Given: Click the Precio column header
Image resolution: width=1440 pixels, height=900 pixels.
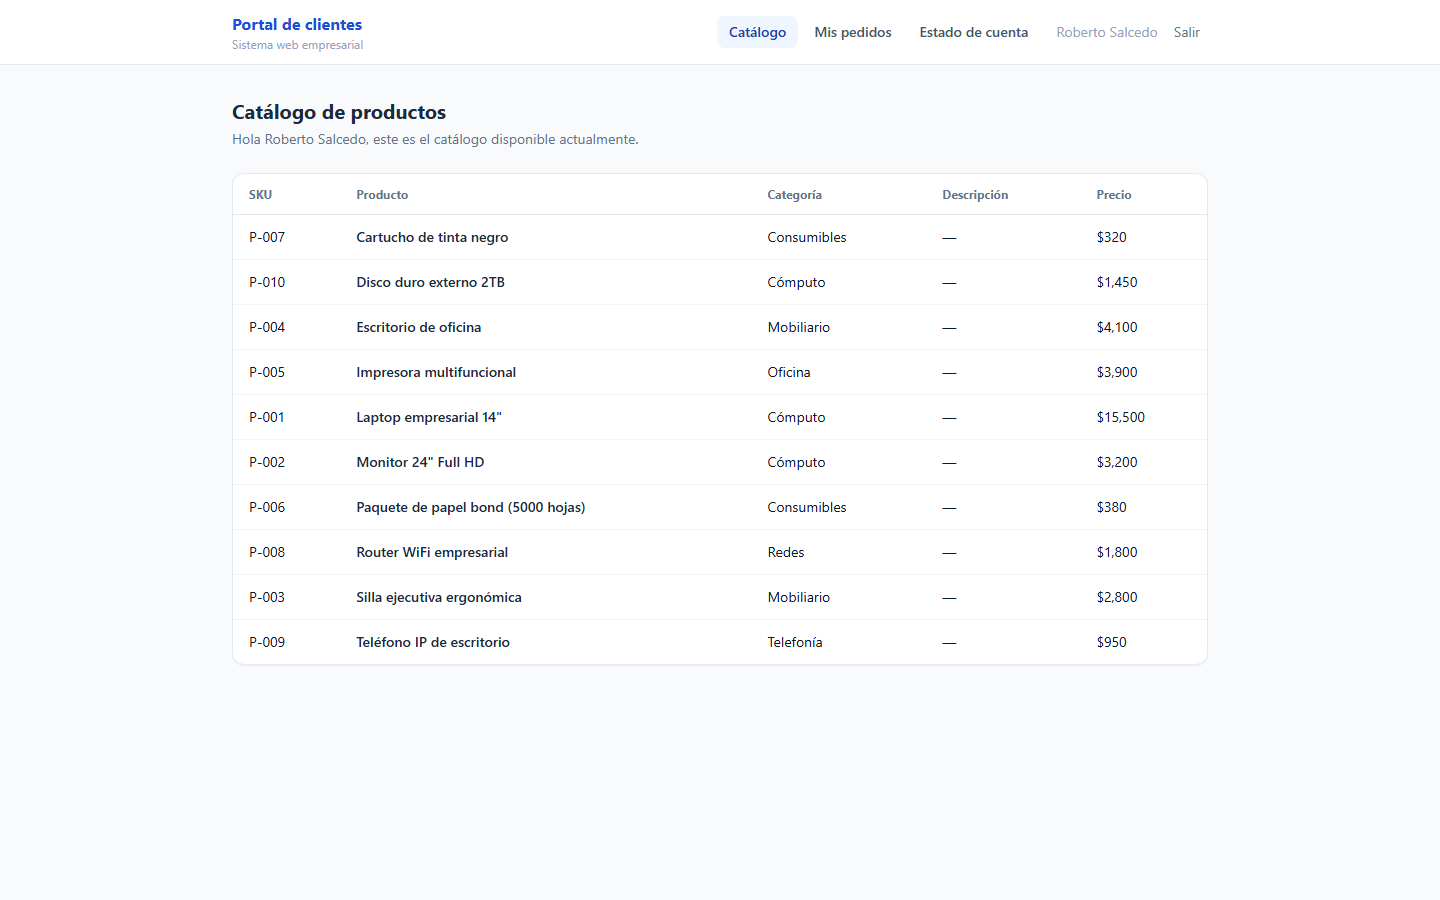Looking at the screenshot, I should [1114, 195].
